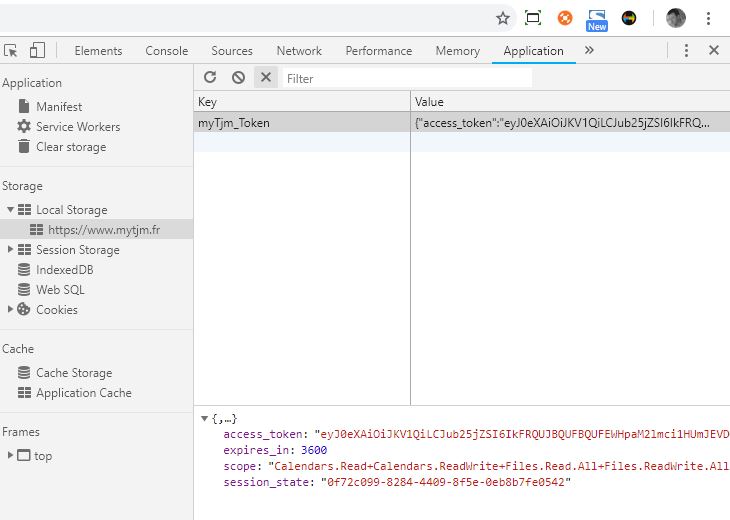Refresh the storage table
Viewport: 730px width, 520px height.
tap(210, 77)
